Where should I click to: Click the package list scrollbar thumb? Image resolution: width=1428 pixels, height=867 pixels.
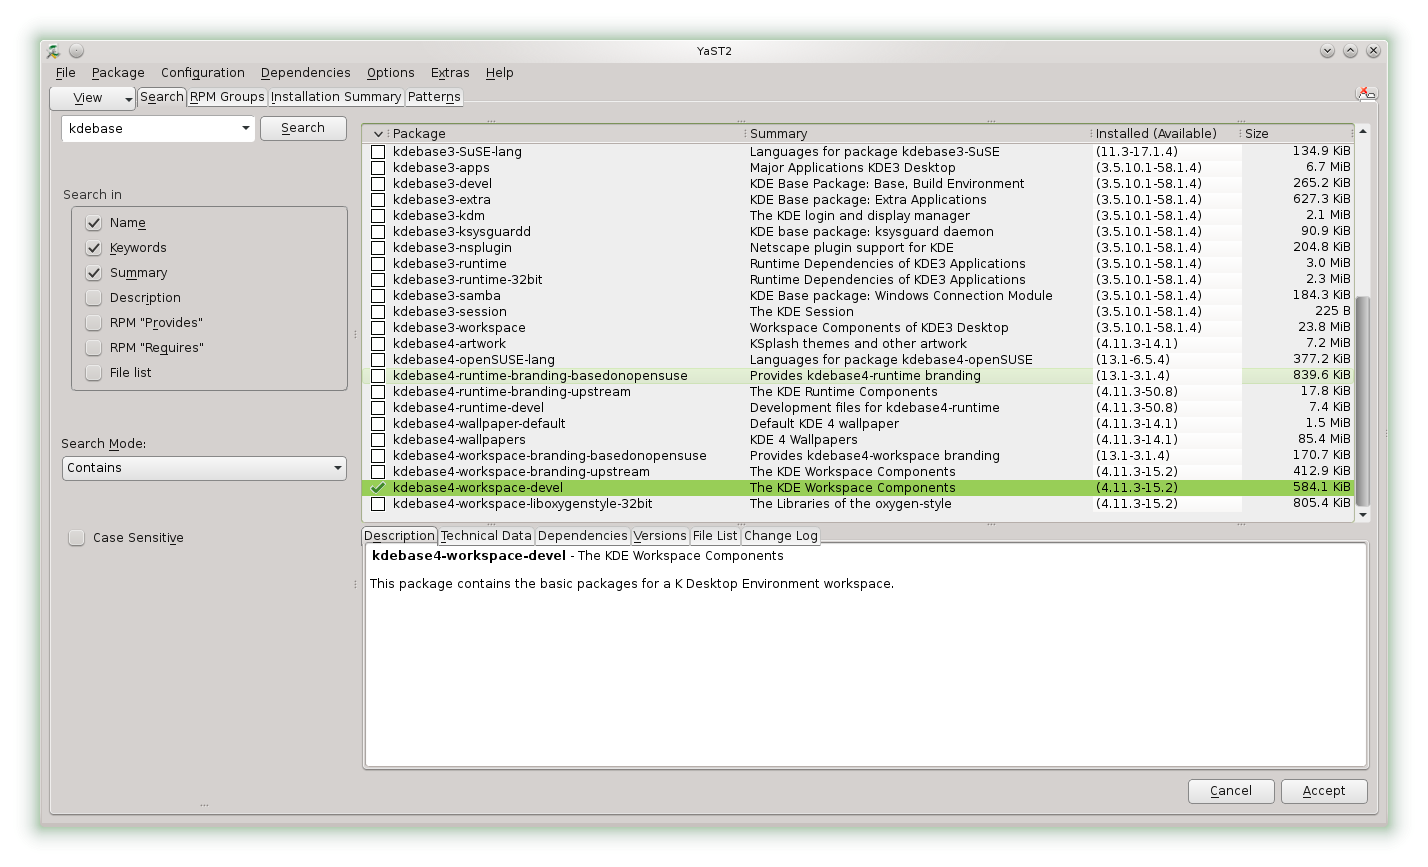point(1362,400)
